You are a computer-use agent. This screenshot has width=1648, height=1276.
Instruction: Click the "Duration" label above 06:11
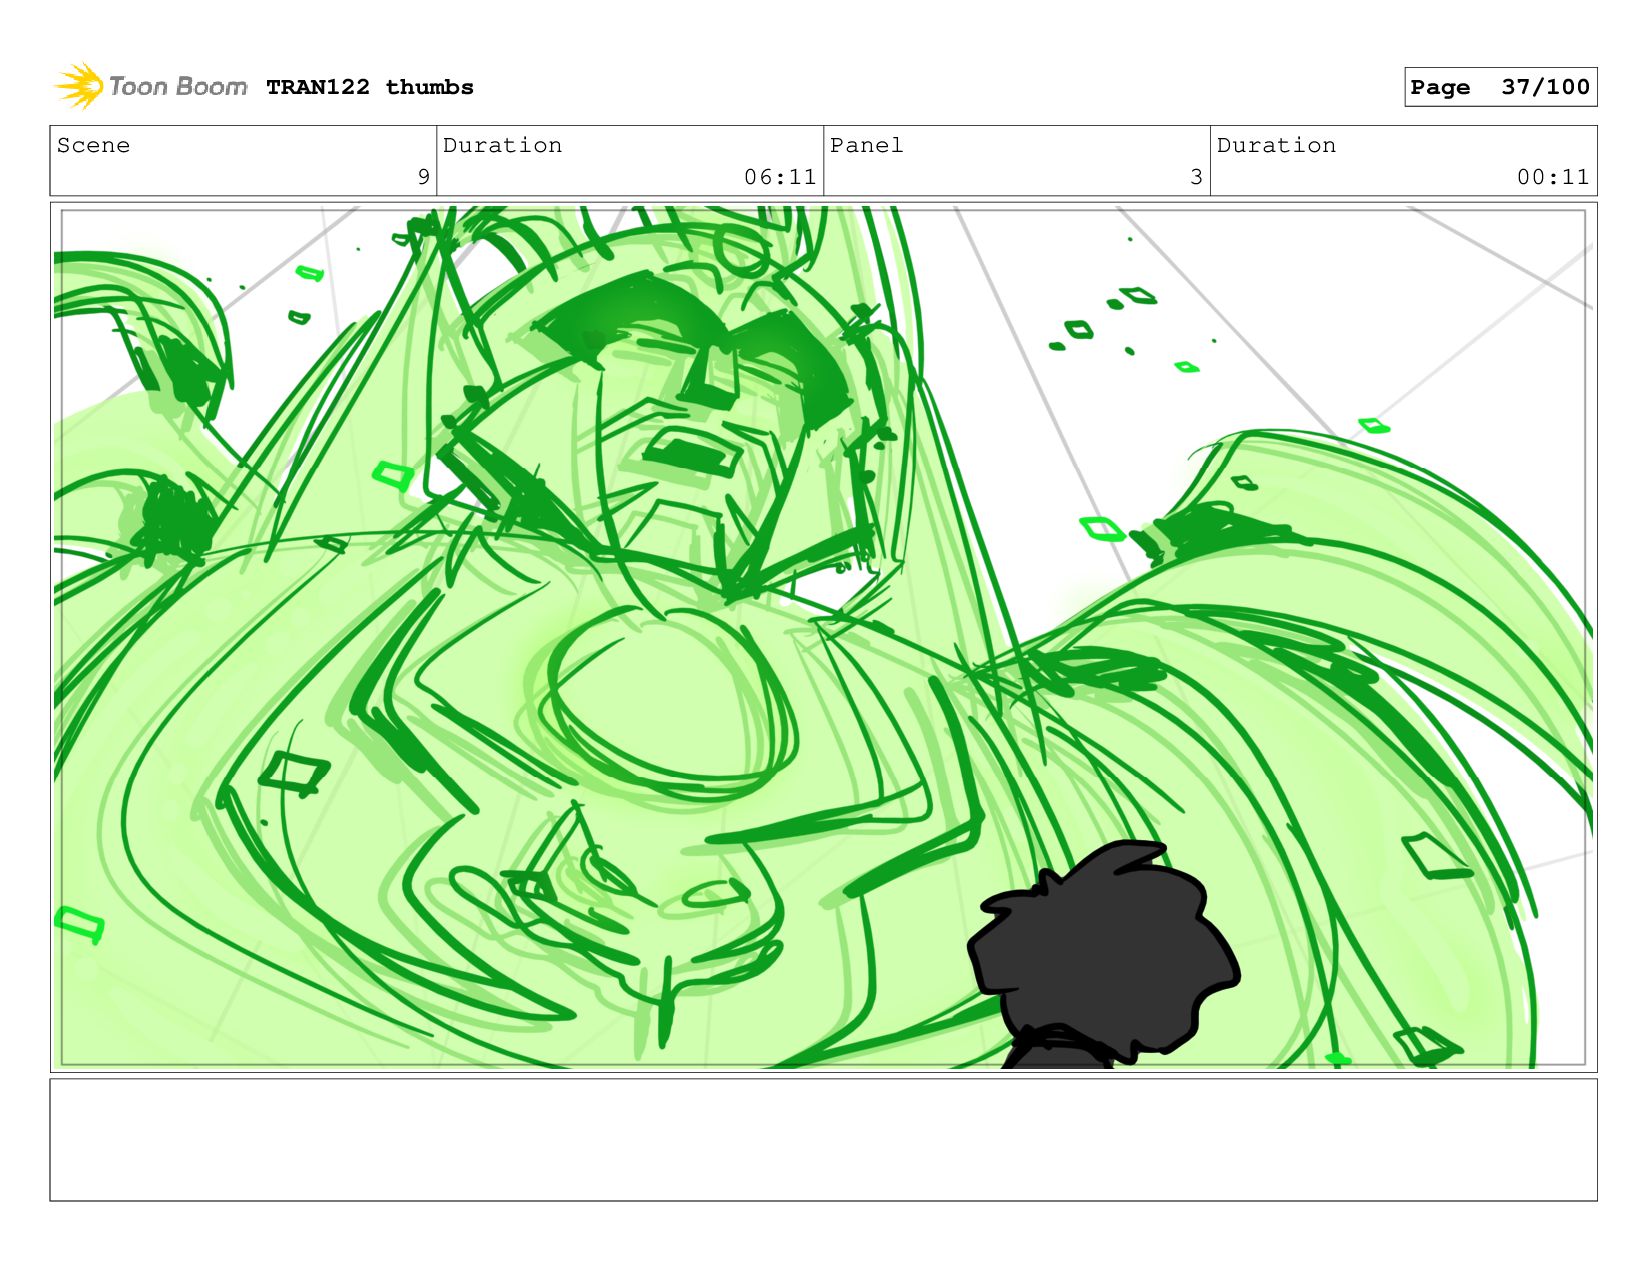502,145
